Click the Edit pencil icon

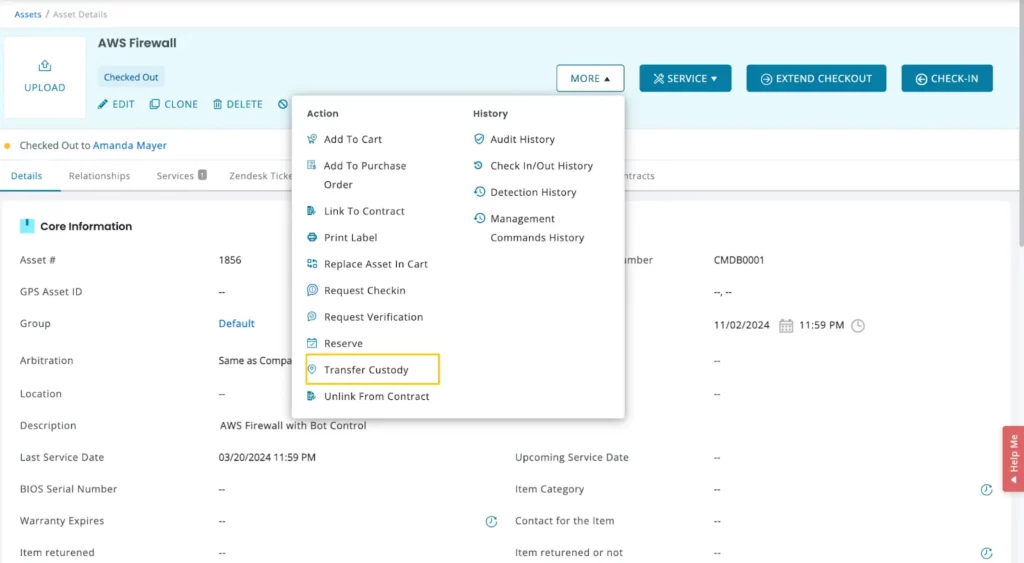[103, 104]
